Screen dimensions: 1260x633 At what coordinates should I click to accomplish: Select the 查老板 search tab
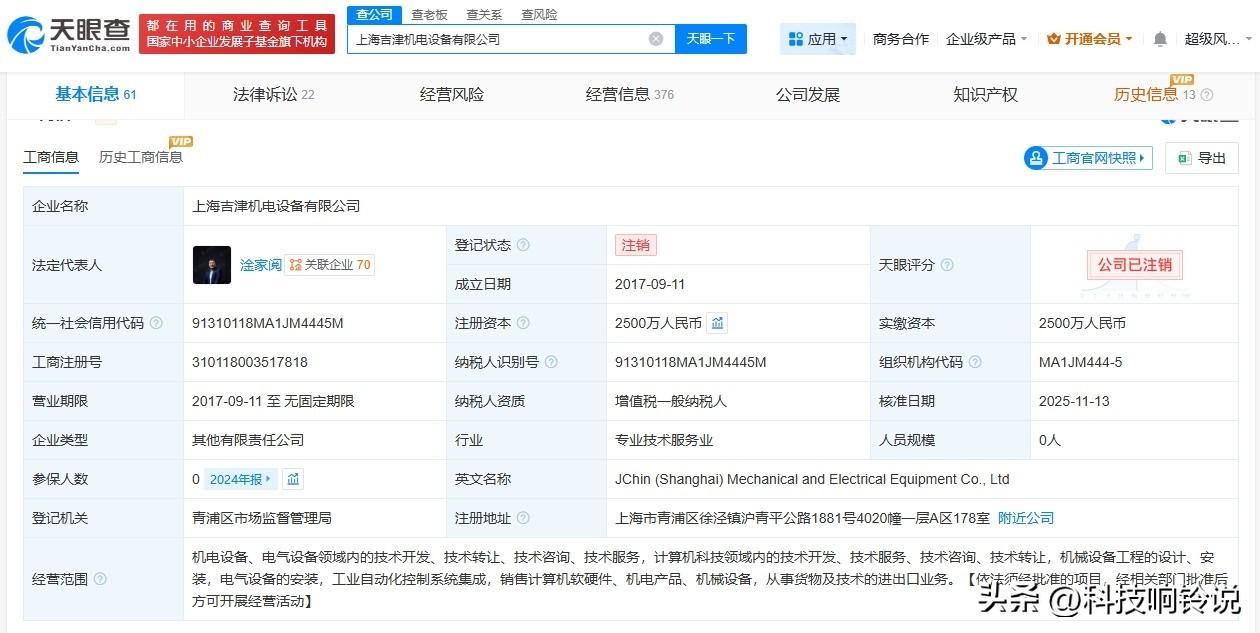(x=429, y=14)
